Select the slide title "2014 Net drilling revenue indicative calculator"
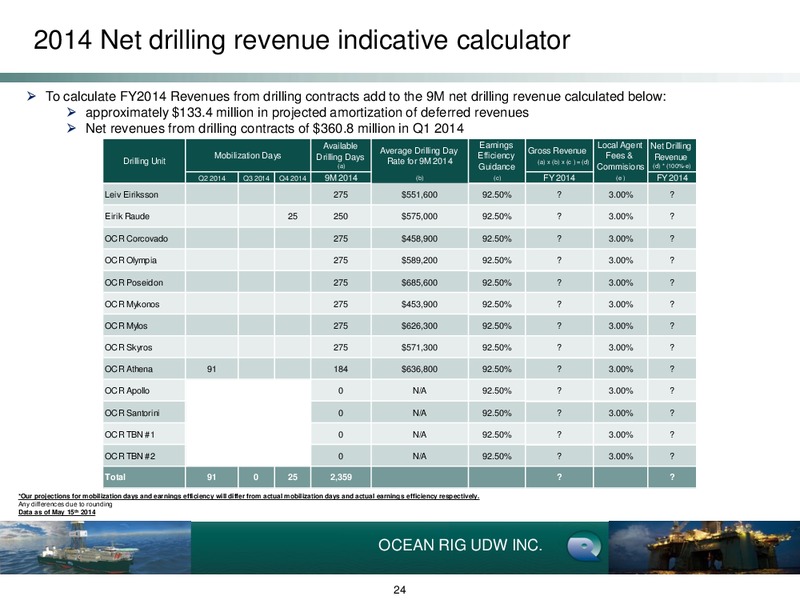This screenshot has width=800, height=600. tap(302, 40)
